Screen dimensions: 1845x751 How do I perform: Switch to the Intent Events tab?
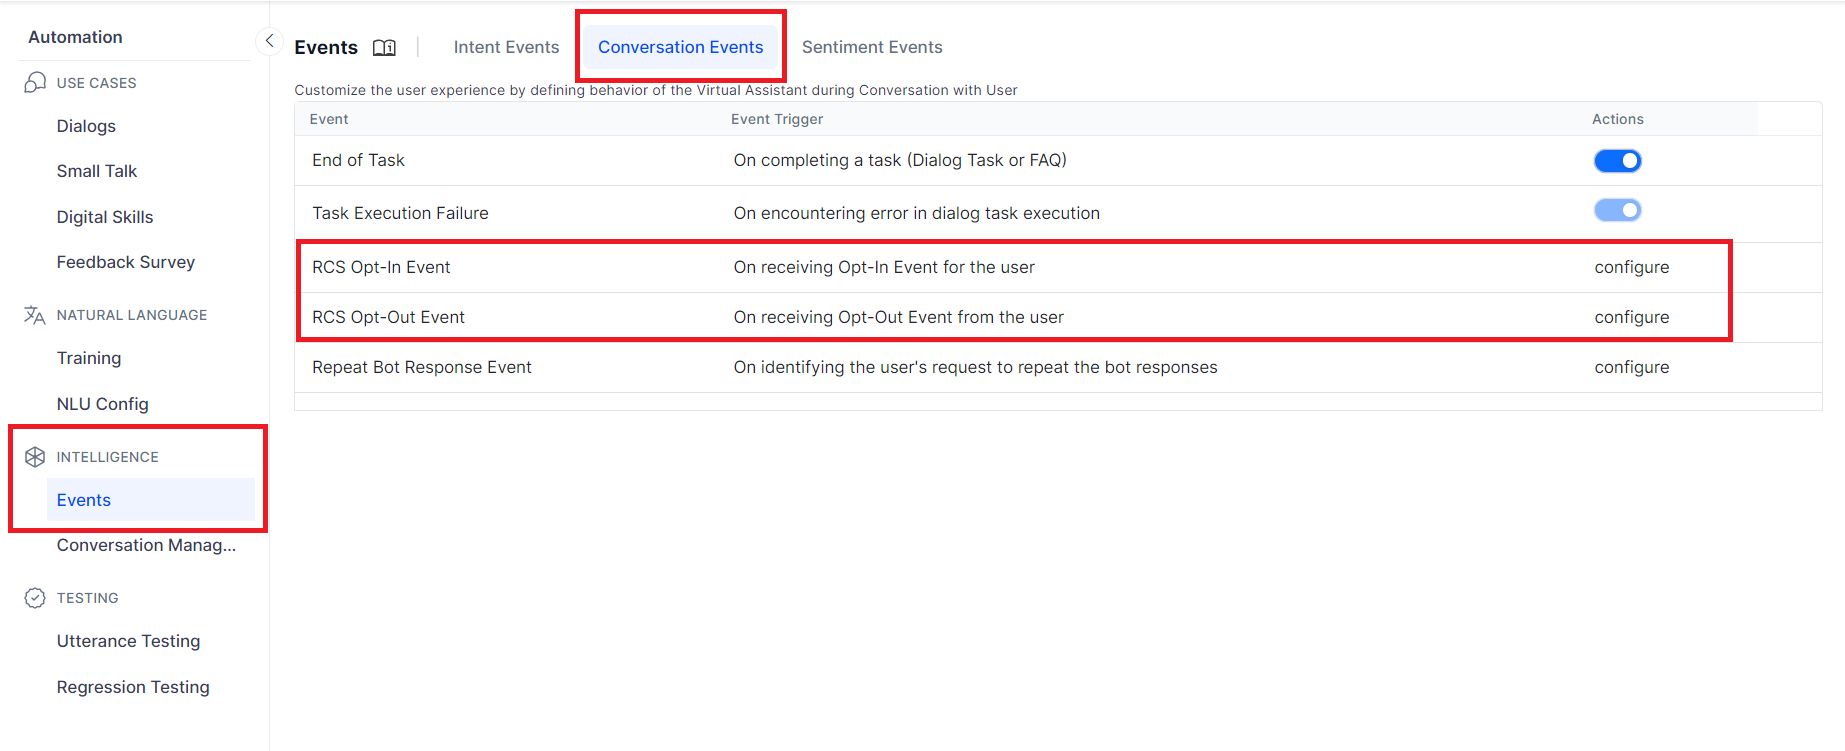pos(506,47)
